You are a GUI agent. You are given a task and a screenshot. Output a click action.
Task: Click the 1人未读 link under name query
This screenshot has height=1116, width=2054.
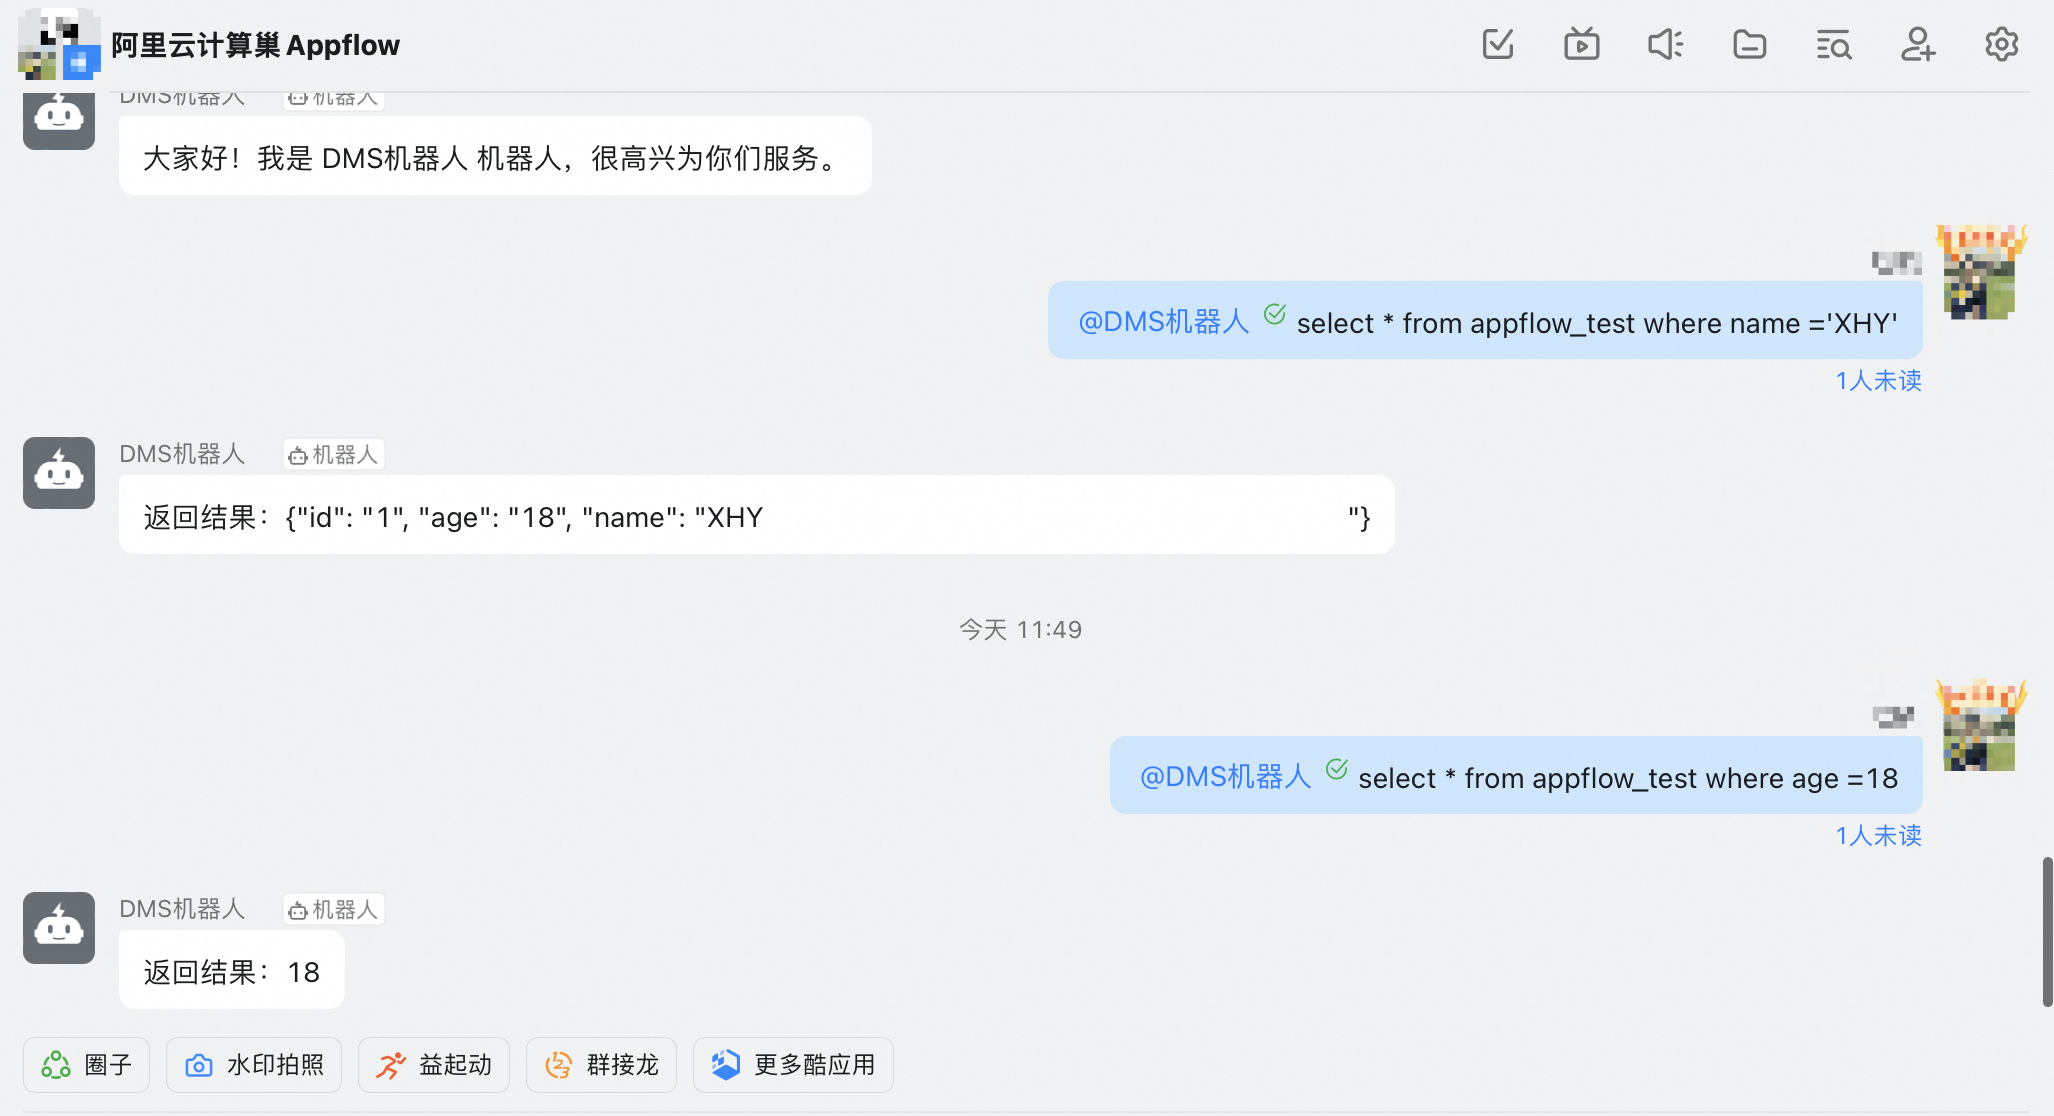tap(1878, 381)
